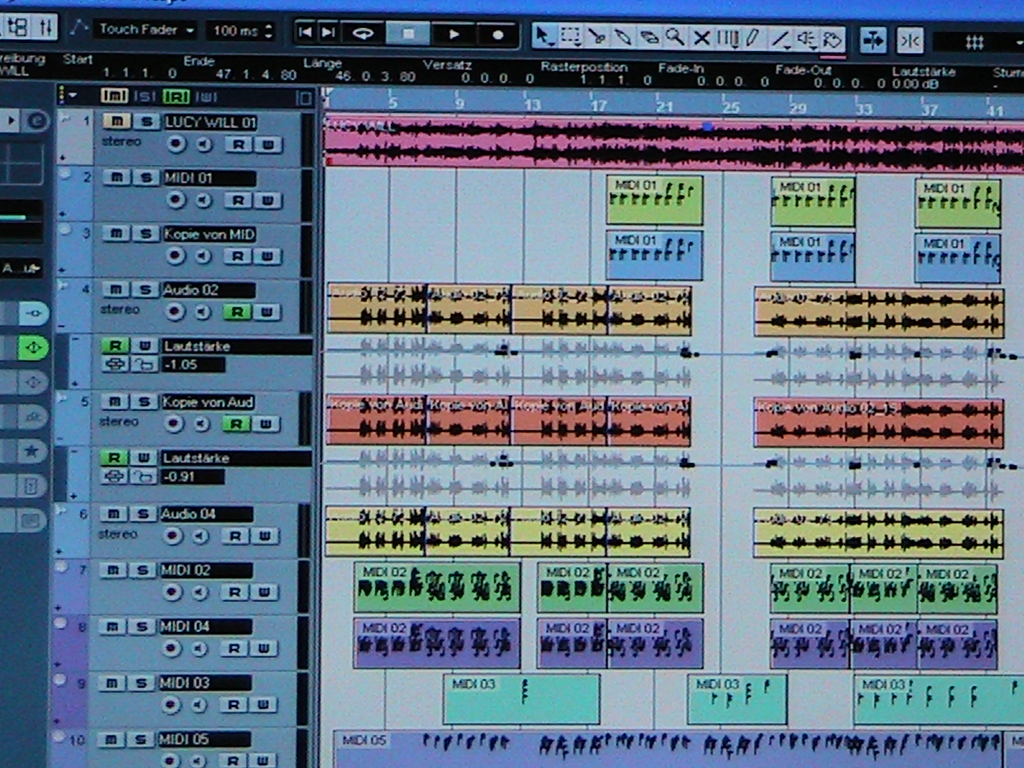
Task: Select the Object Selection arrow tool
Action: click(543, 37)
